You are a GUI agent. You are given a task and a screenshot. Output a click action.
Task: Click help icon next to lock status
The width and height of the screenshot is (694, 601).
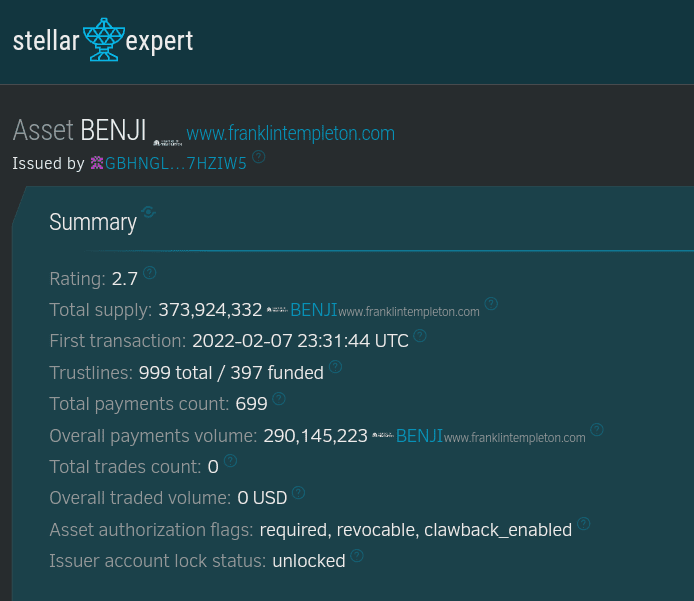click(x=357, y=555)
